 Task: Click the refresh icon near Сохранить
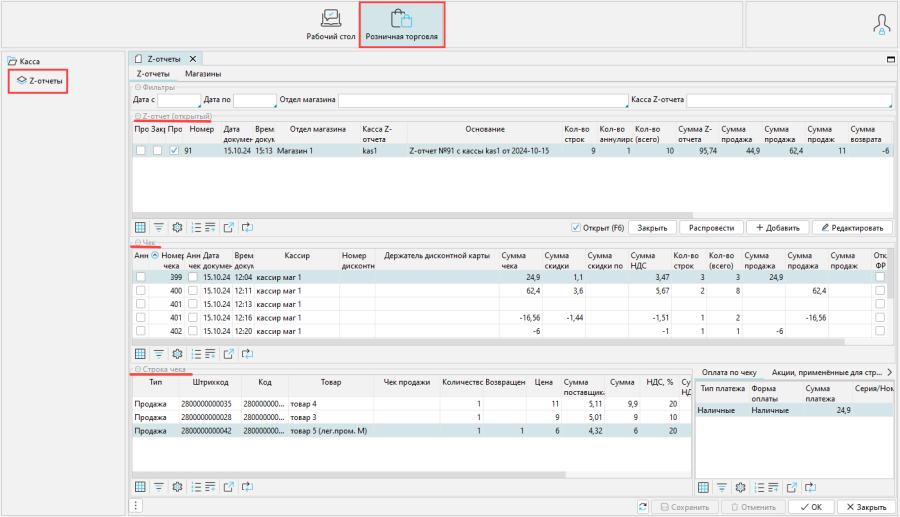[642, 507]
